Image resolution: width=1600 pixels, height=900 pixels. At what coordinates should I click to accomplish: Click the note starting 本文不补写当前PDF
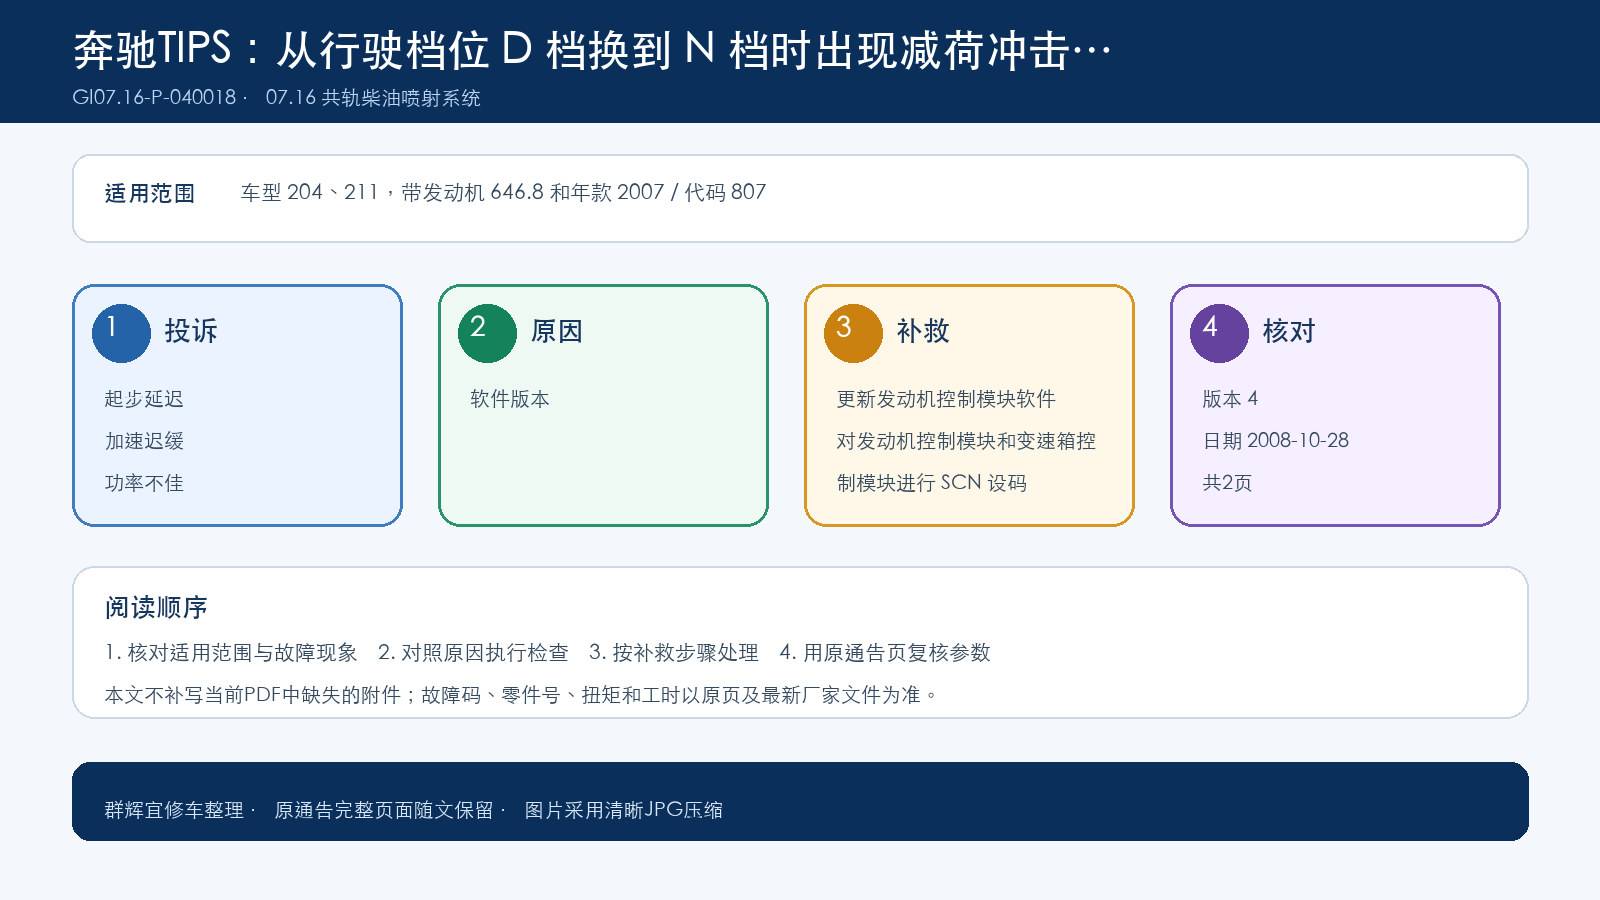tap(520, 695)
